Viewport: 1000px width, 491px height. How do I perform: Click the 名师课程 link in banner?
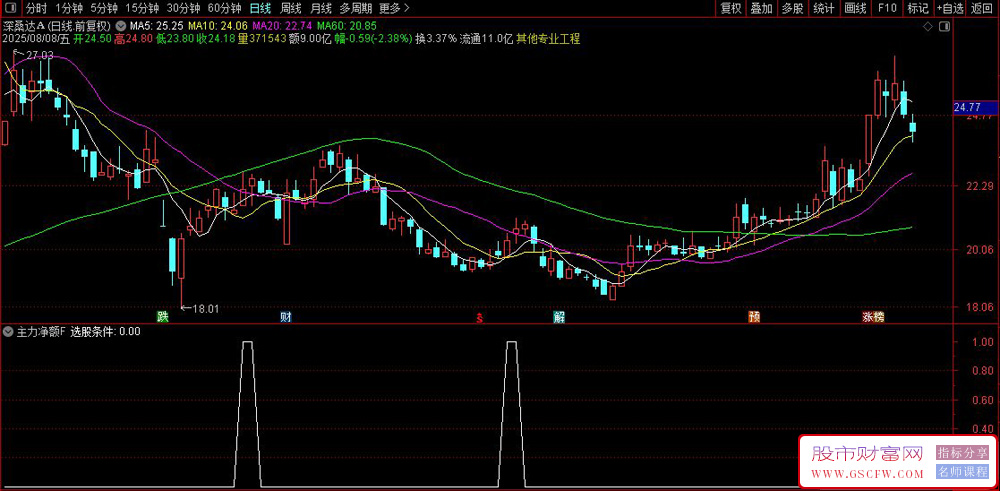point(962,473)
